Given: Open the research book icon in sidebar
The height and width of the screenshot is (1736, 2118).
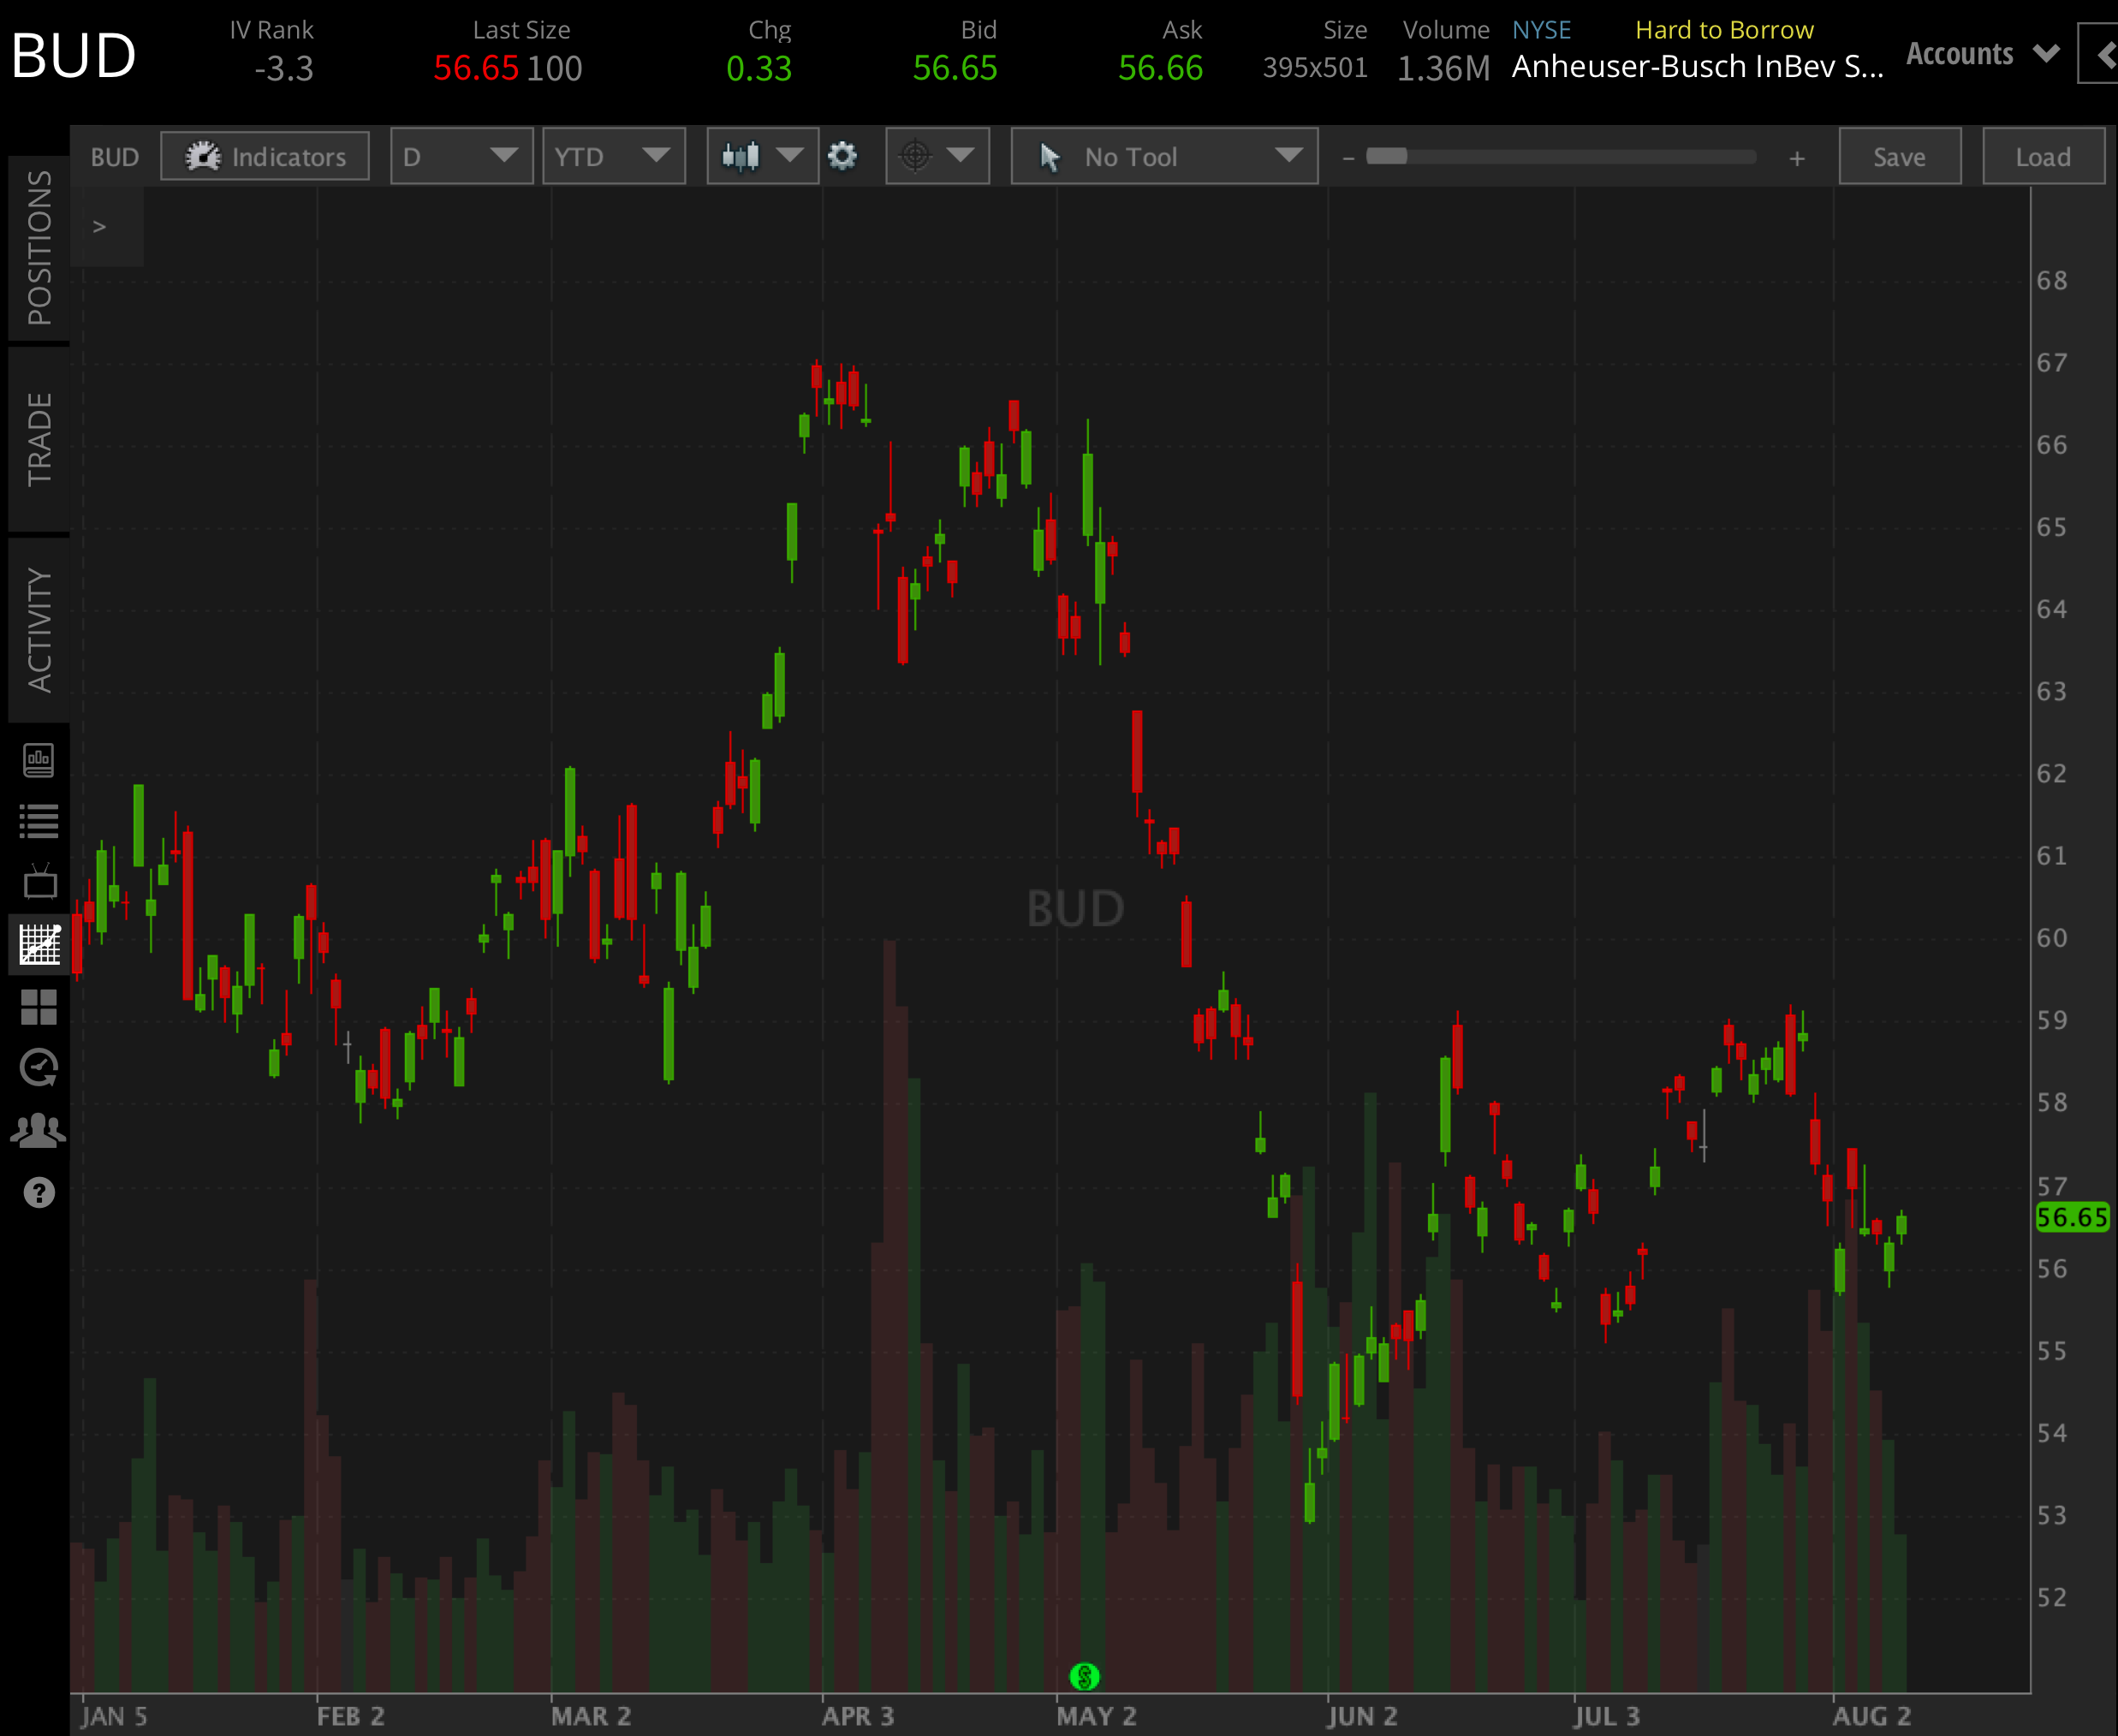Looking at the screenshot, I should pyautogui.click(x=38, y=761).
